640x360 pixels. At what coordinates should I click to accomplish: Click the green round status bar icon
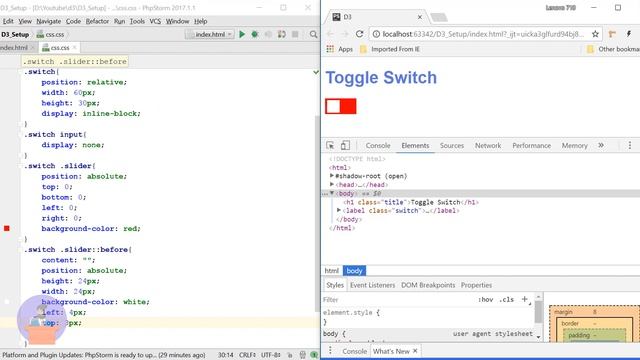pyautogui.click(x=314, y=355)
